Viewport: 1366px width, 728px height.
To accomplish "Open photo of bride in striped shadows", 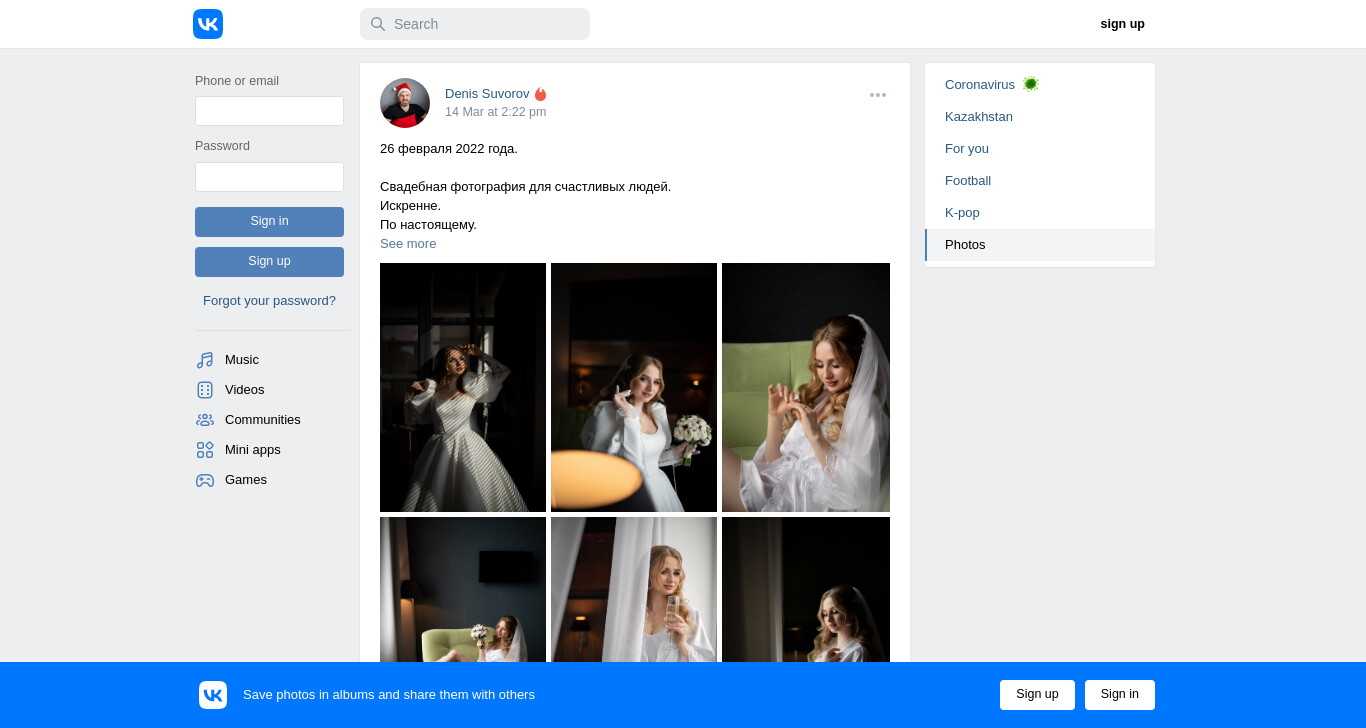I will pos(463,387).
